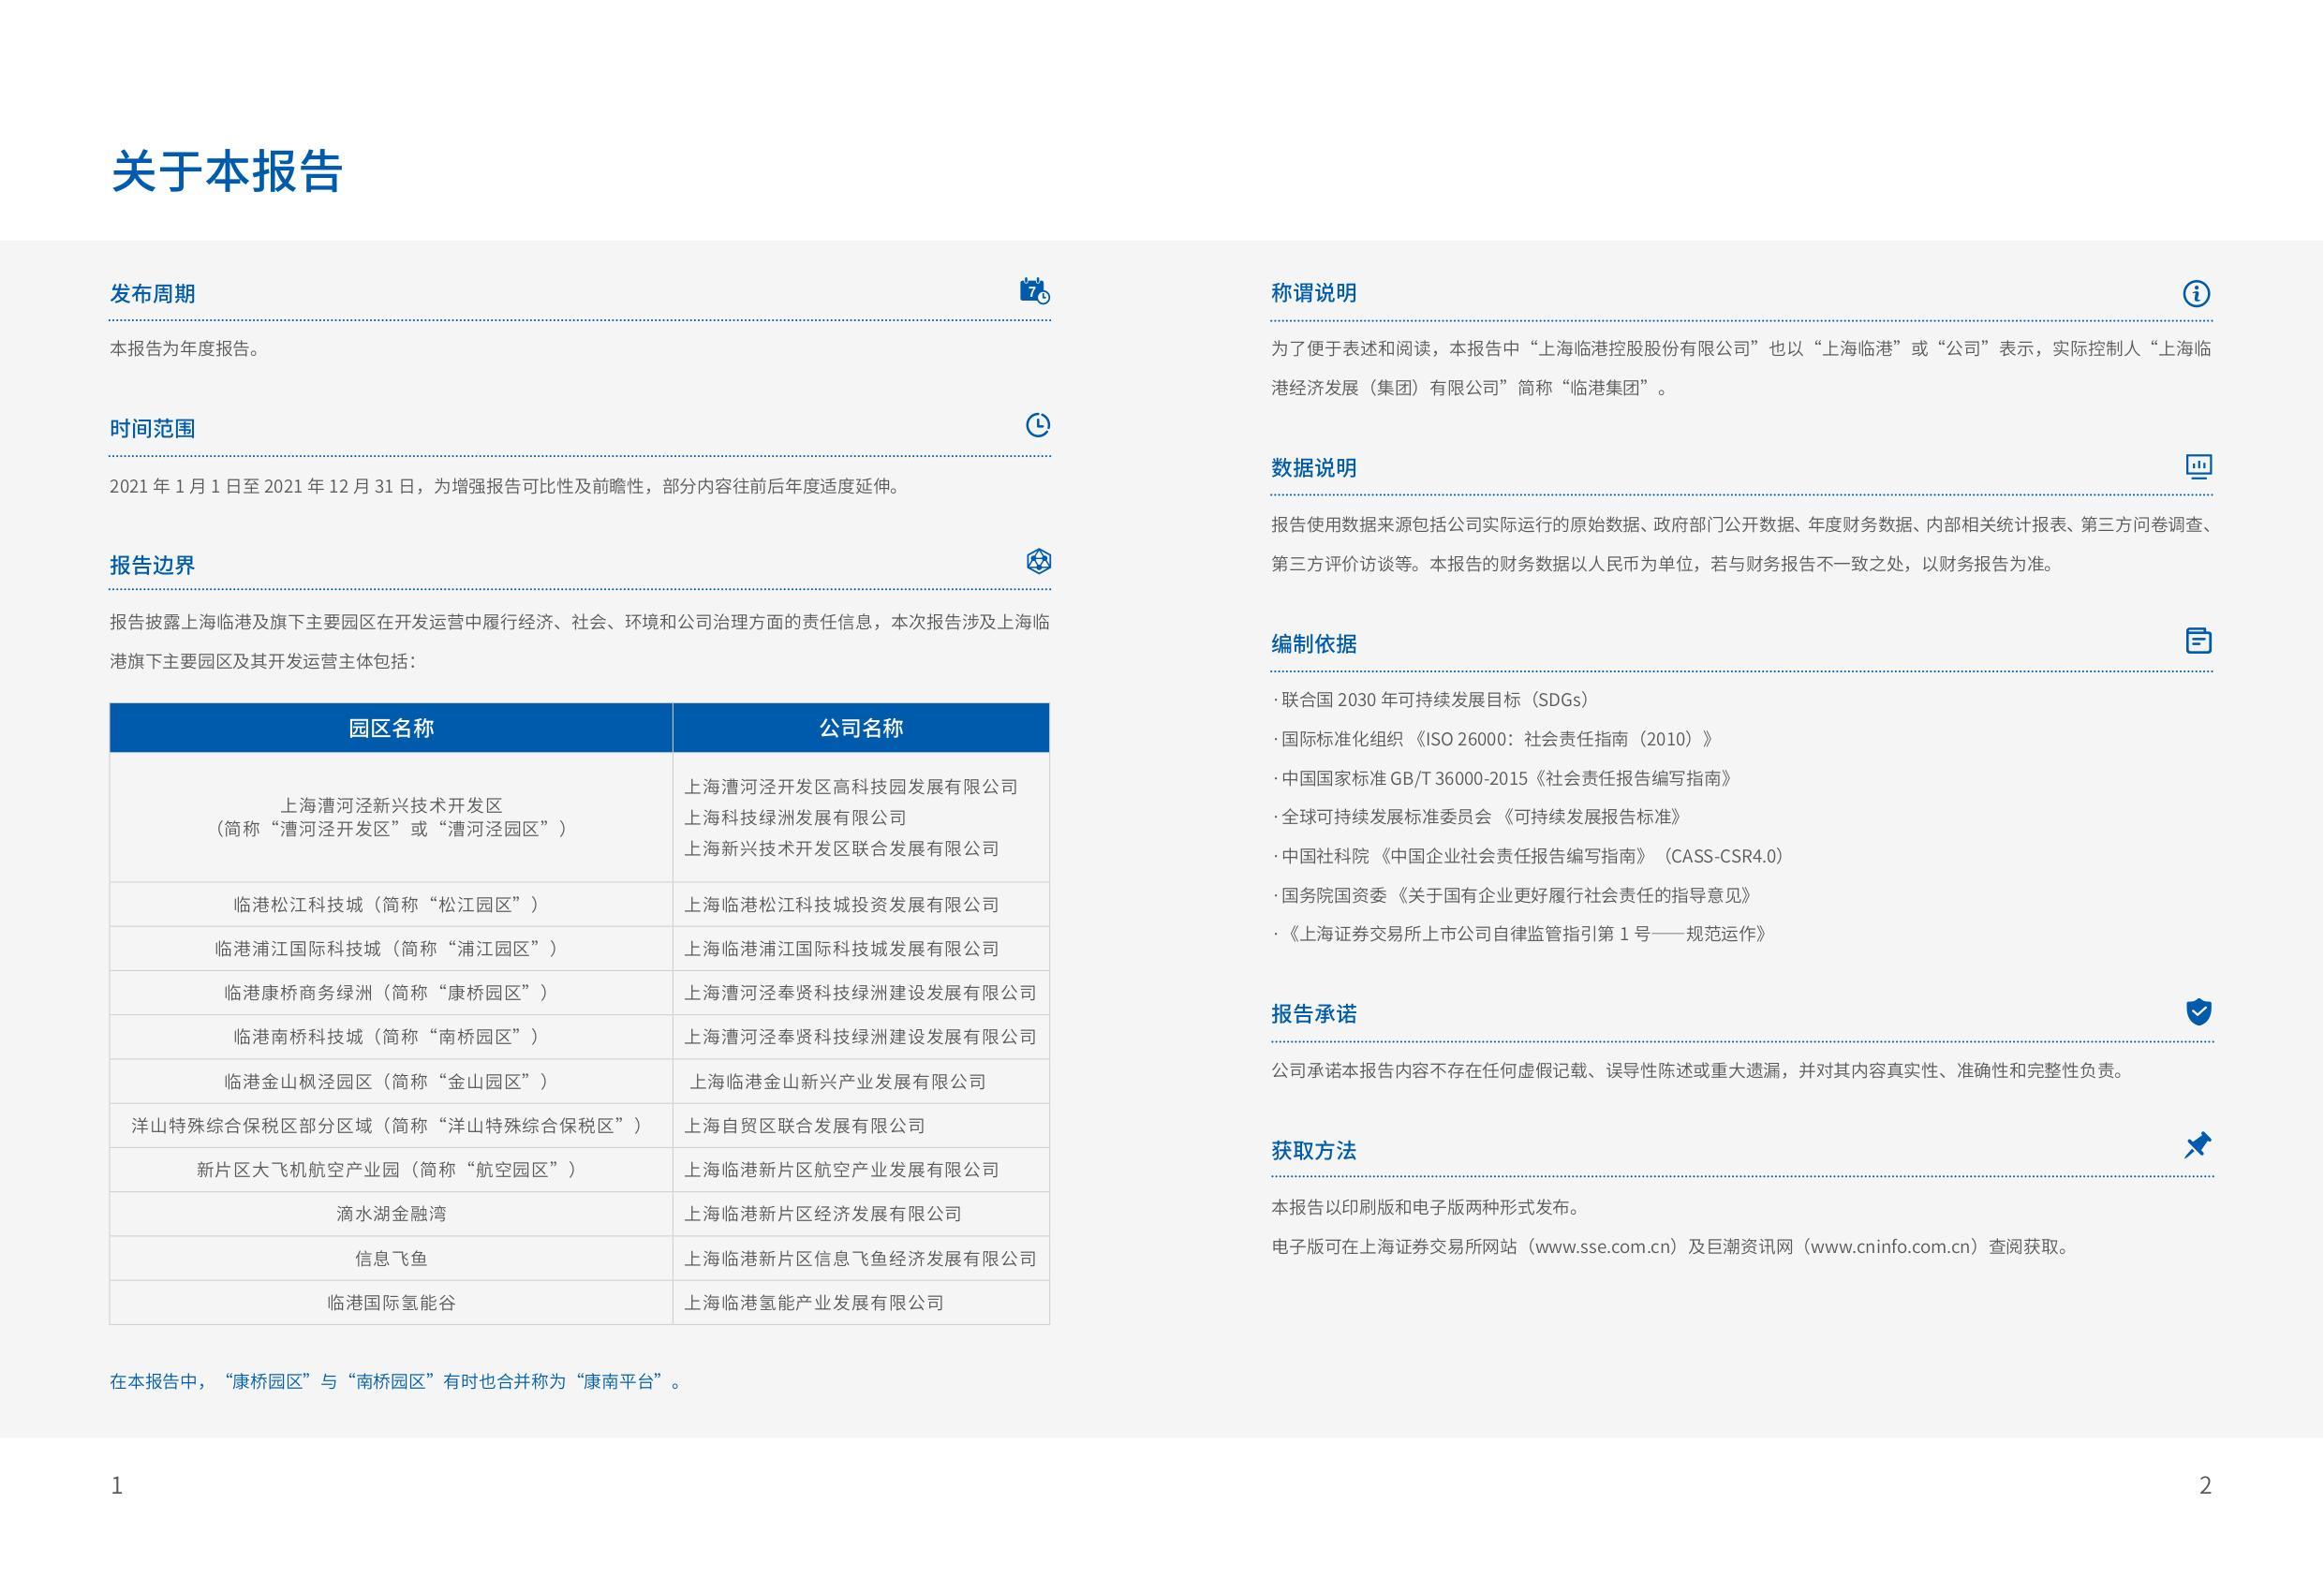
Task: Click the 上海漕河泾新兴技术开发区 table cell
Action: 391,817
